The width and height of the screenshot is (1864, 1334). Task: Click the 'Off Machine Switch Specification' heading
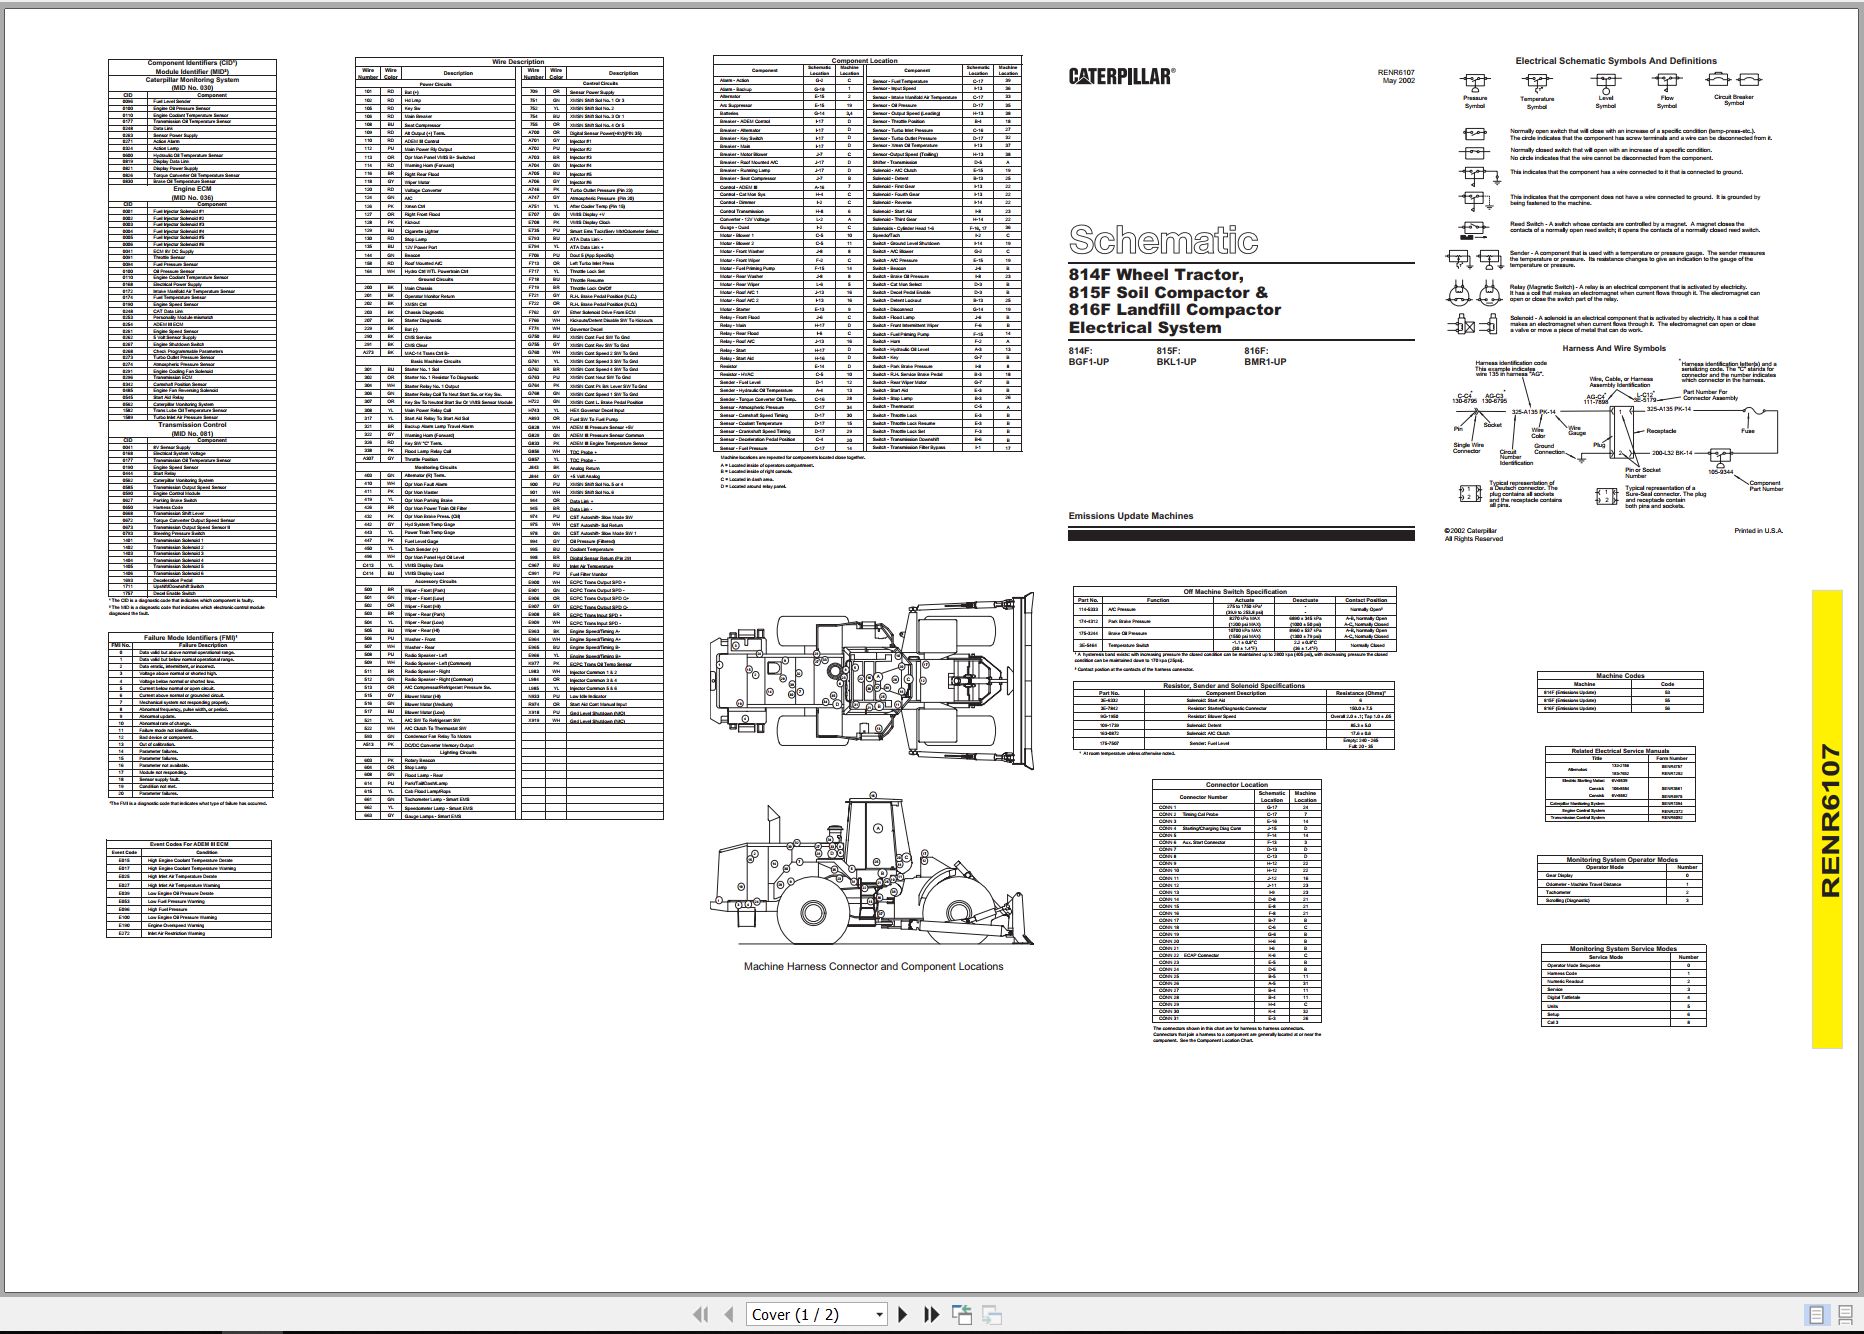1235,592
